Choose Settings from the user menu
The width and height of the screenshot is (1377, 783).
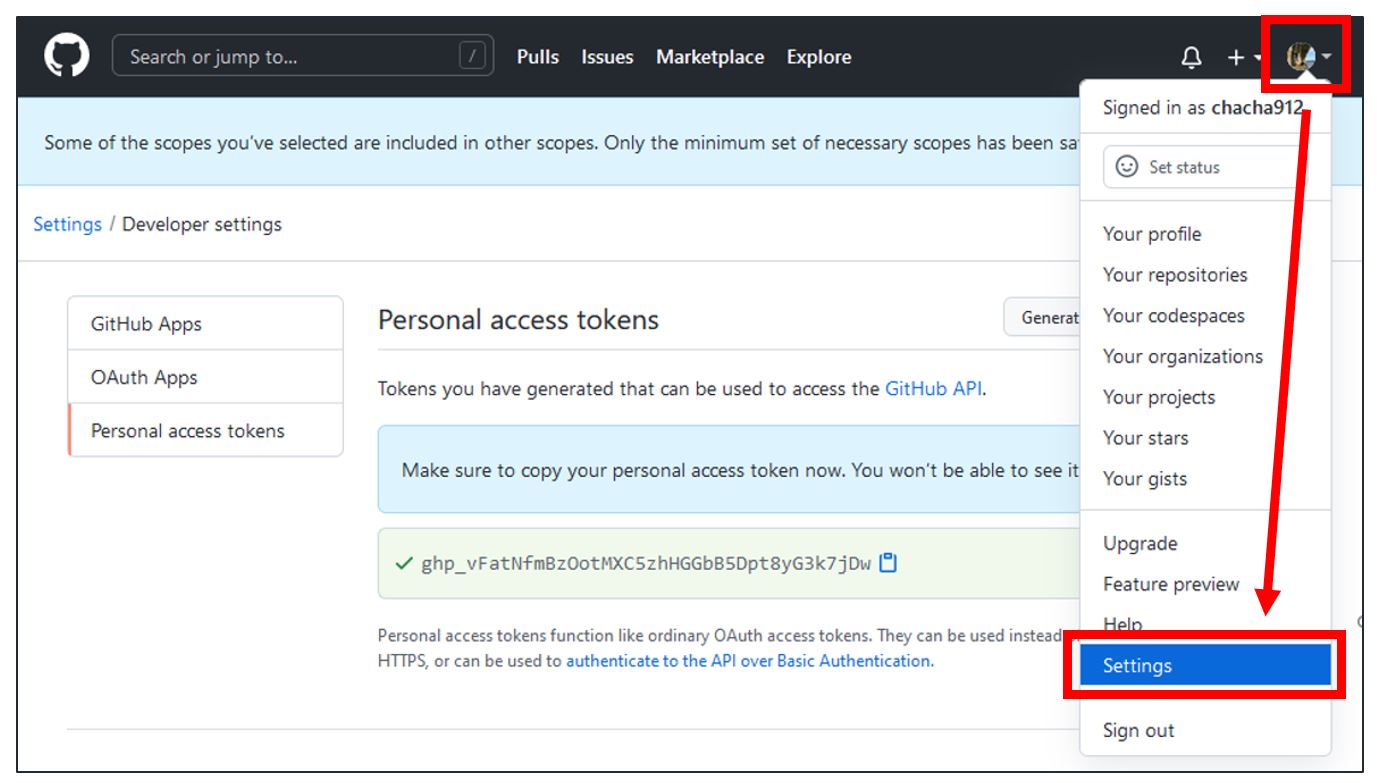(x=1137, y=663)
